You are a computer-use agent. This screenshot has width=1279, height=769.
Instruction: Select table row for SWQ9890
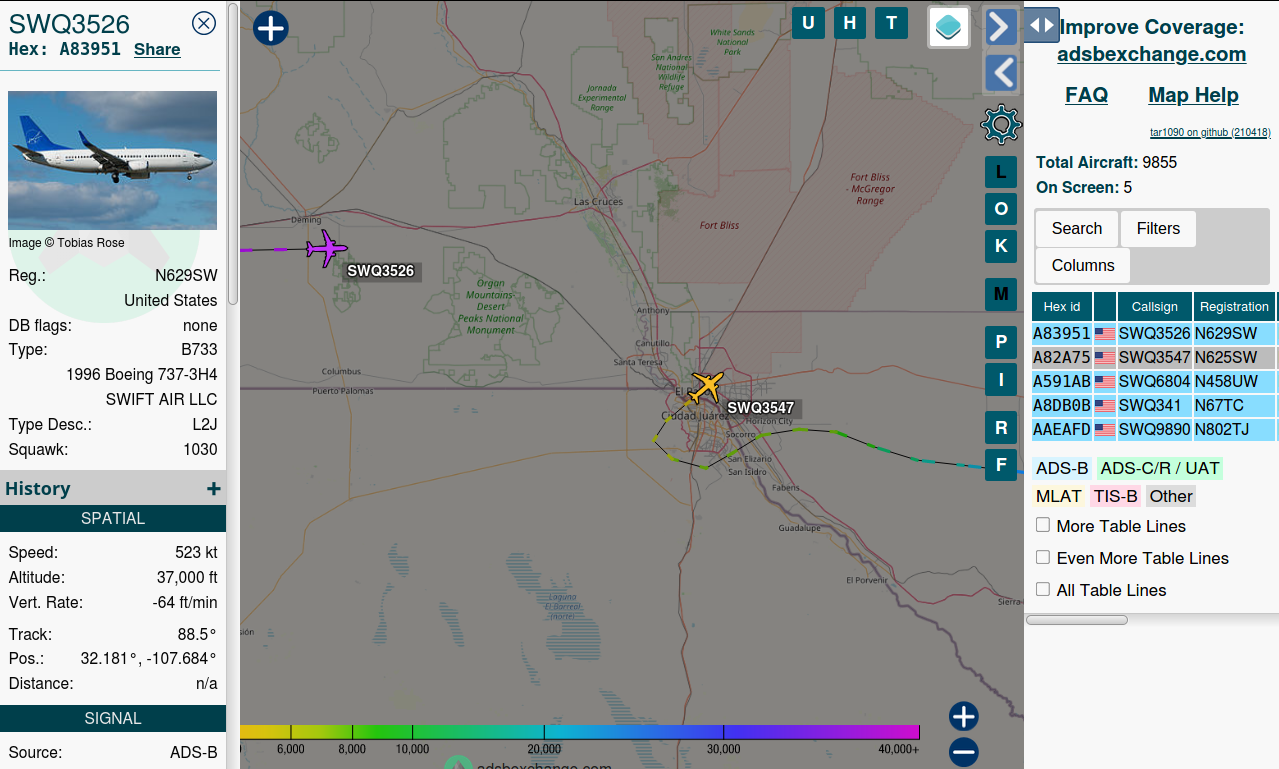tap(1155, 430)
